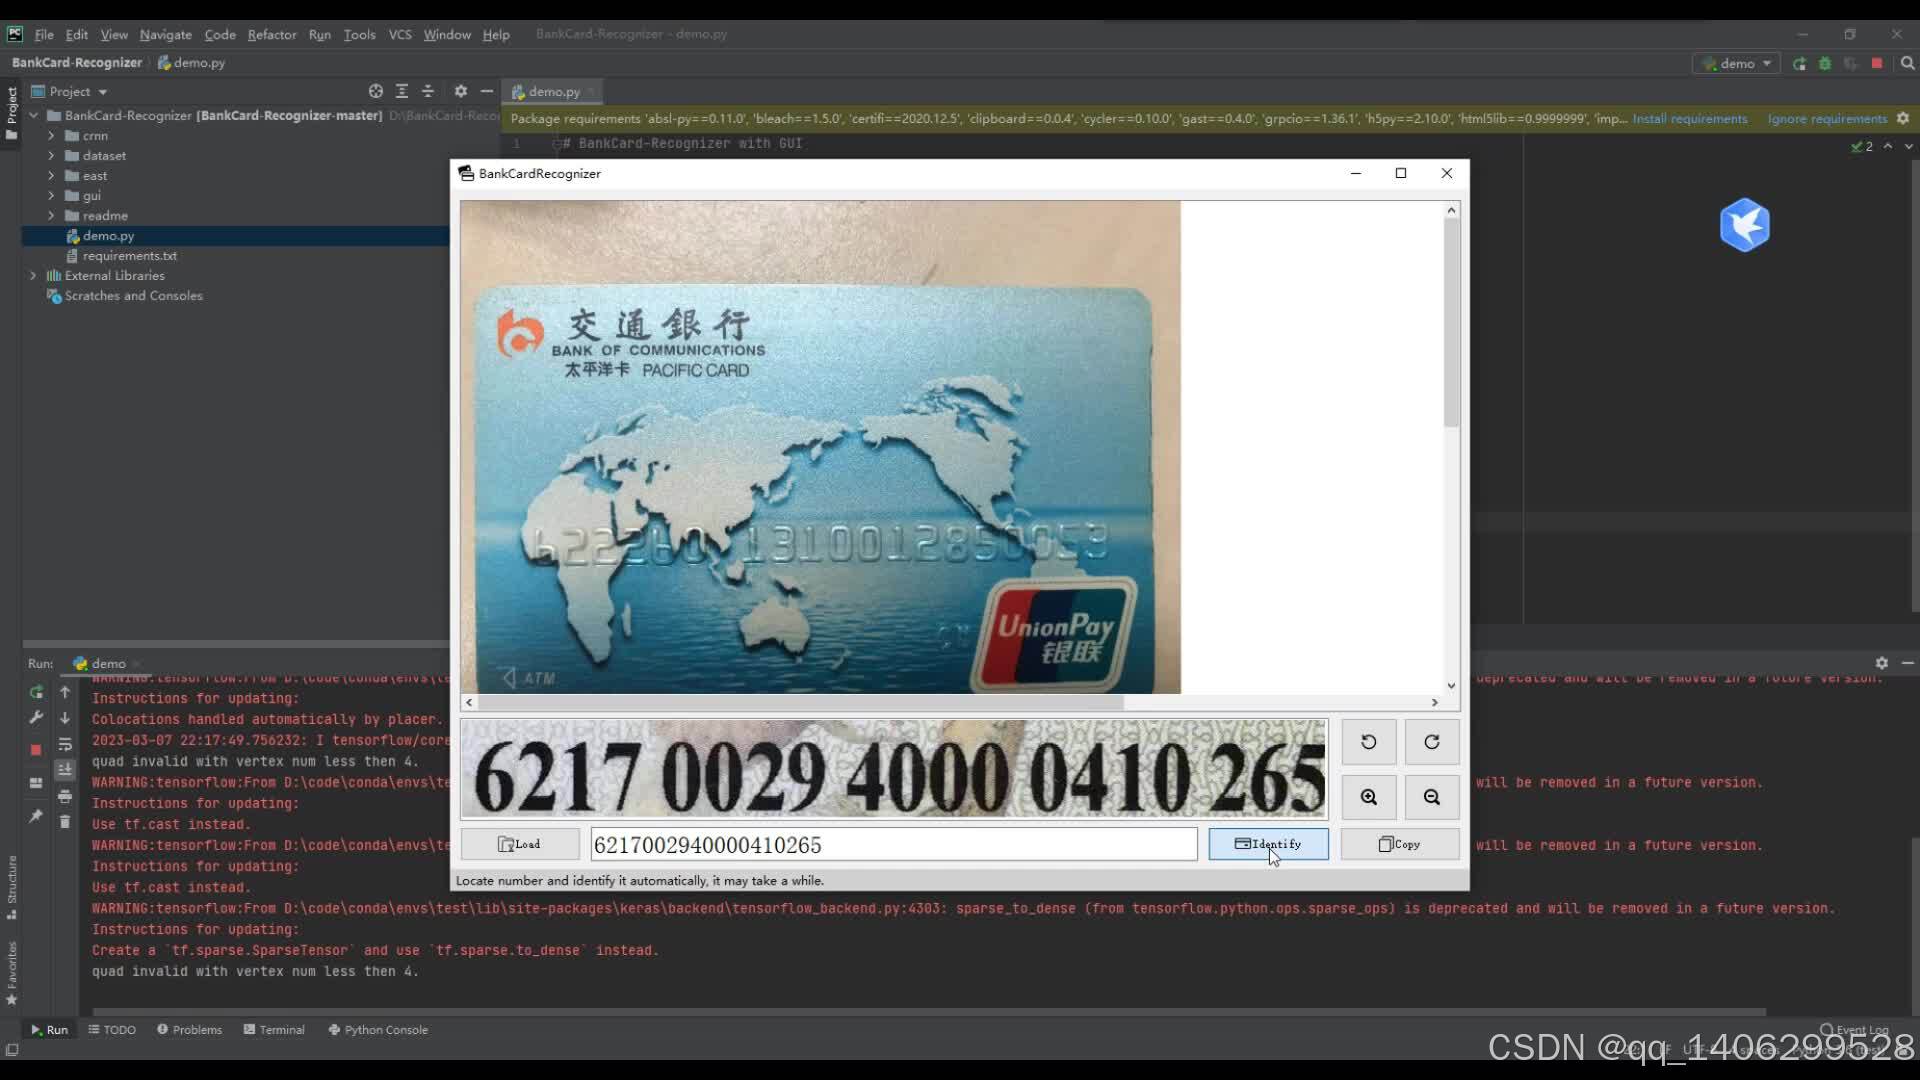Click the cropped card number image
Viewport: 1920px width, 1080px height.
[x=894, y=769]
